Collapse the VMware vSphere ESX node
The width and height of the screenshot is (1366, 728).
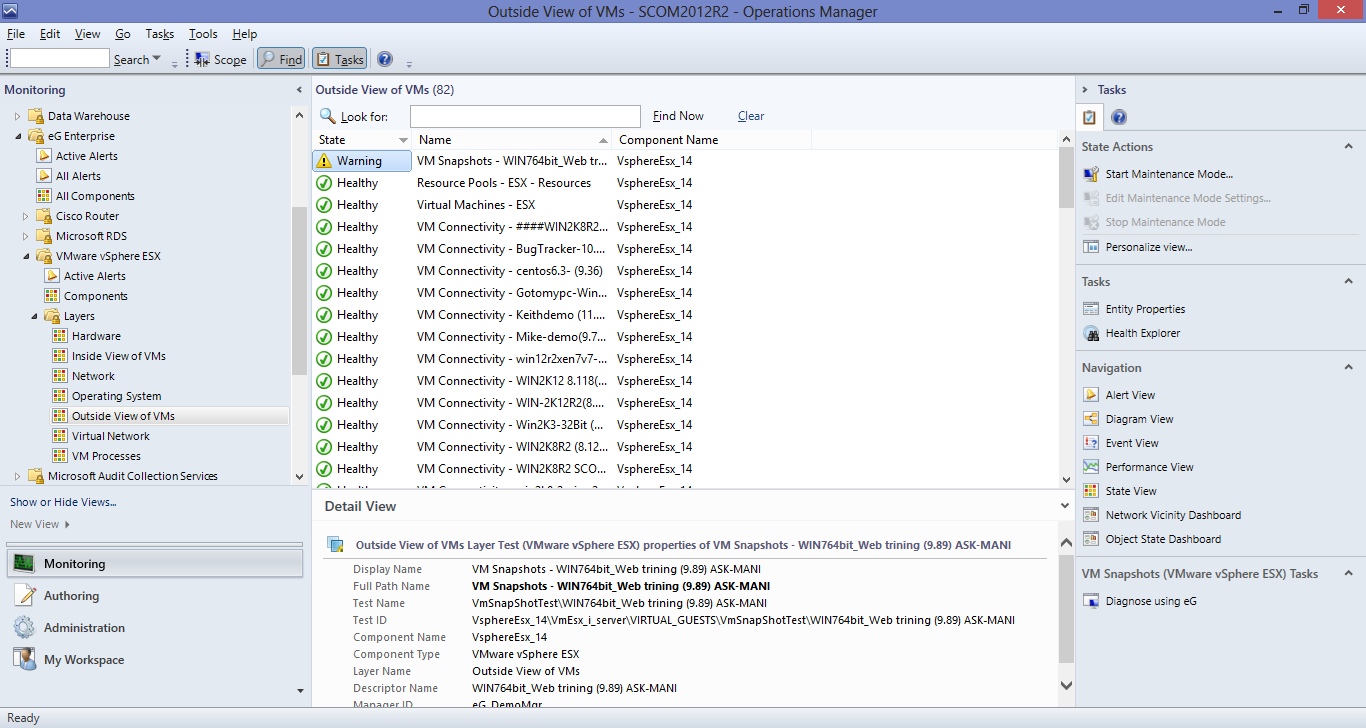pos(25,256)
